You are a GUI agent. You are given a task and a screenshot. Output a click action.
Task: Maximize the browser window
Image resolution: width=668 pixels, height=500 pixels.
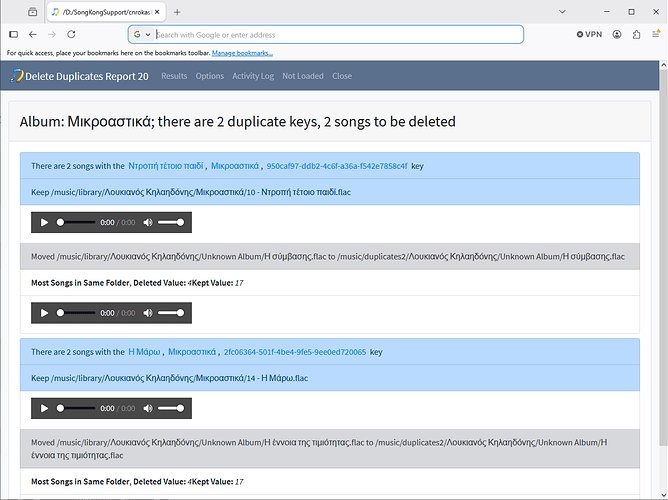pyautogui.click(x=631, y=12)
